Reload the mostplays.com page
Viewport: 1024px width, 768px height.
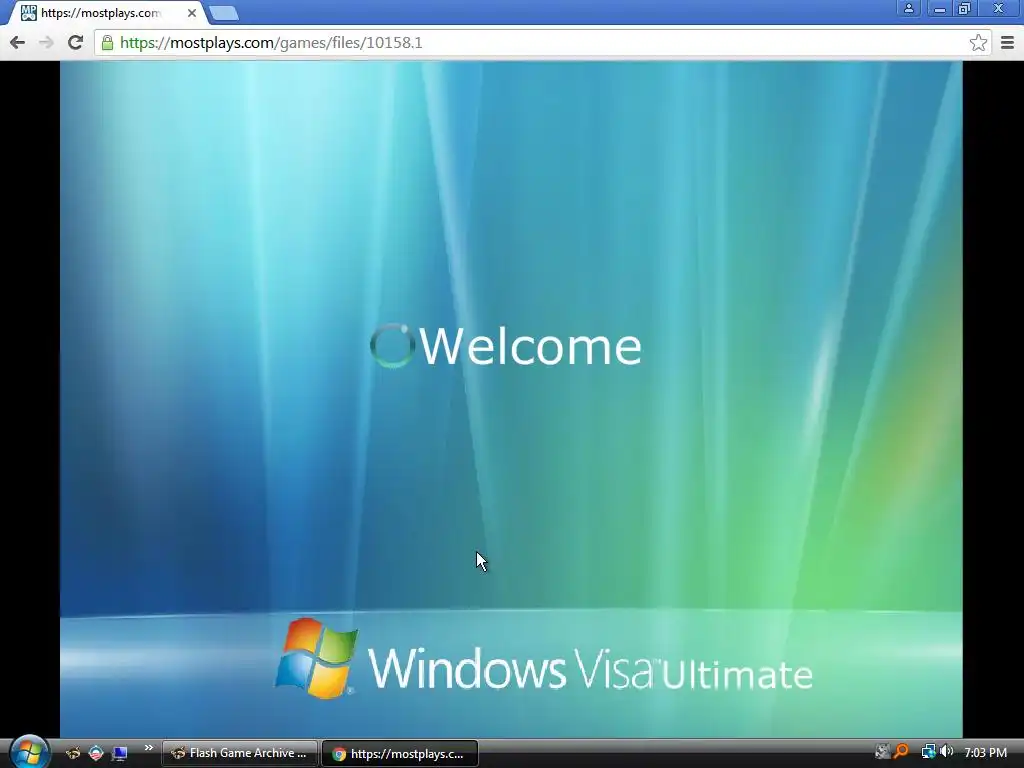(75, 42)
